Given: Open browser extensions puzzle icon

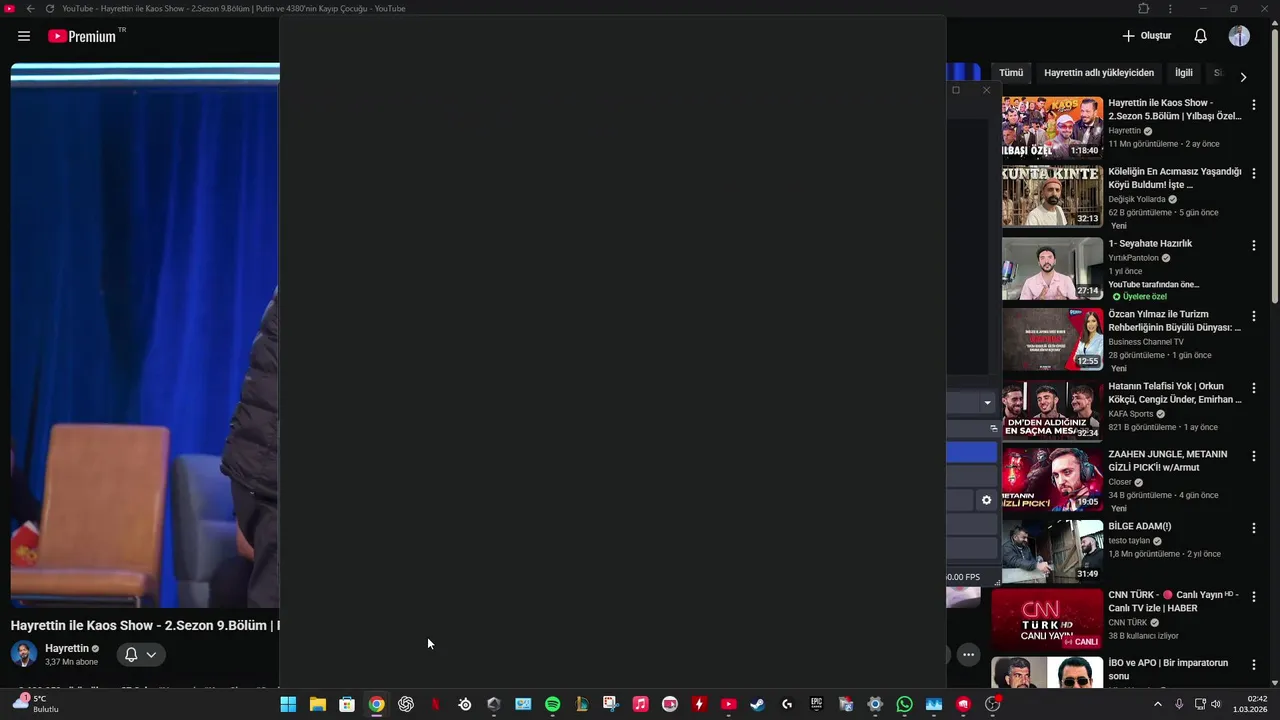Looking at the screenshot, I should pos(1144,8).
